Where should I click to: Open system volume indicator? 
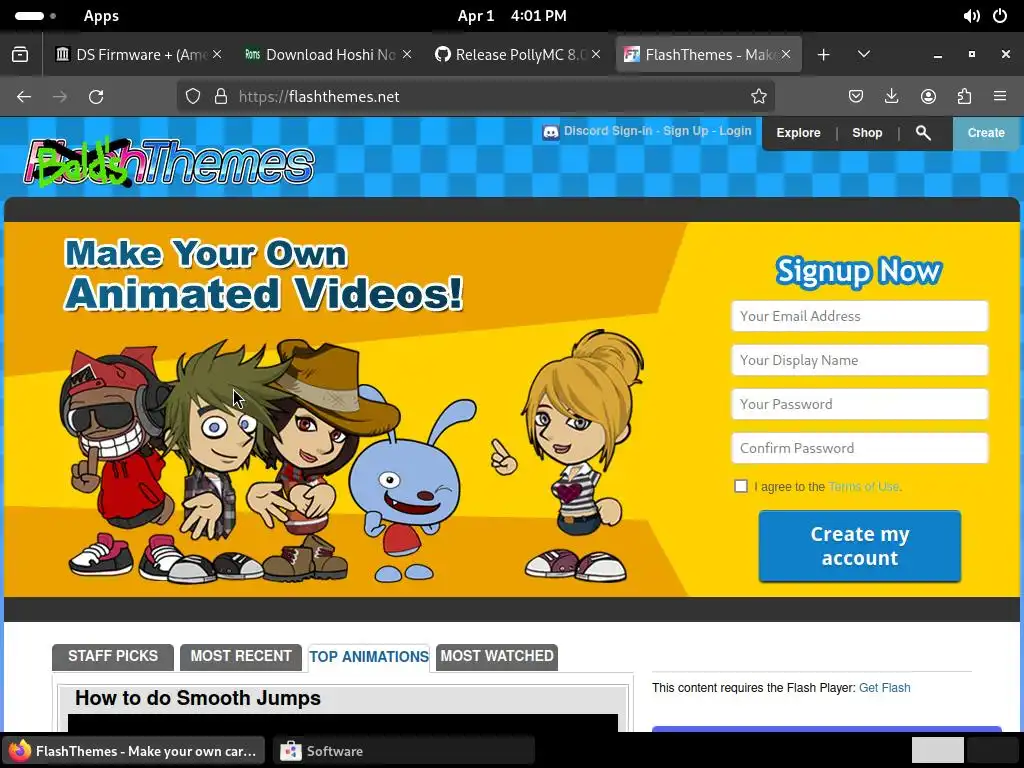click(x=971, y=16)
